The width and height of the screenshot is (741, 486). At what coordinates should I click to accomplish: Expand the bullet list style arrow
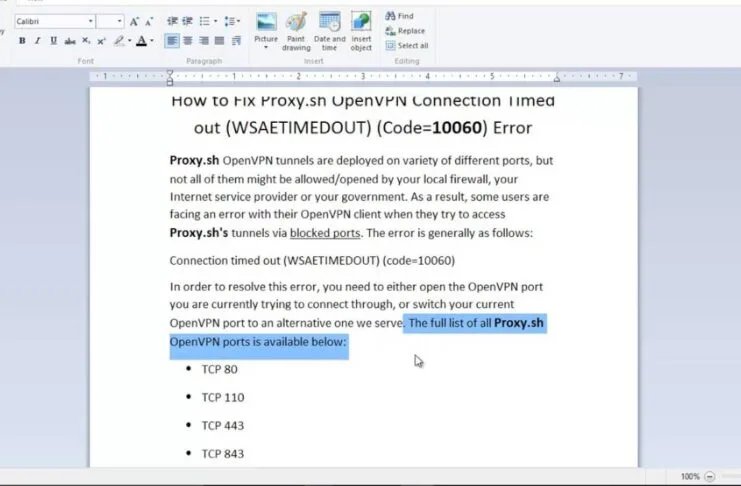pyautogui.click(x=215, y=21)
